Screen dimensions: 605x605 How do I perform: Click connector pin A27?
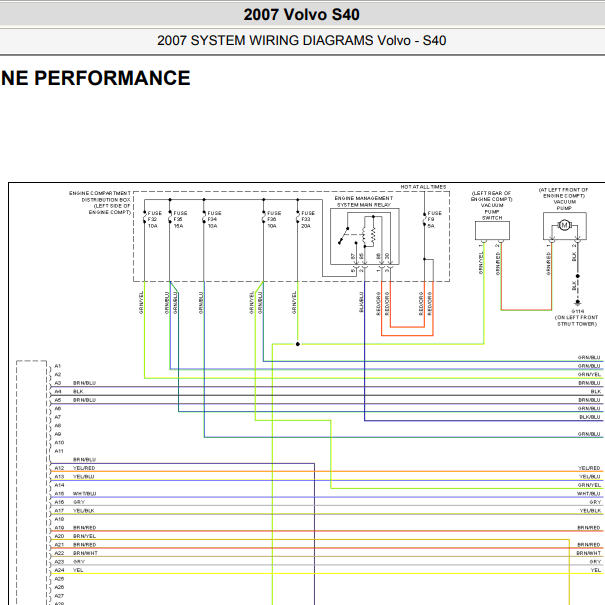coord(59,596)
